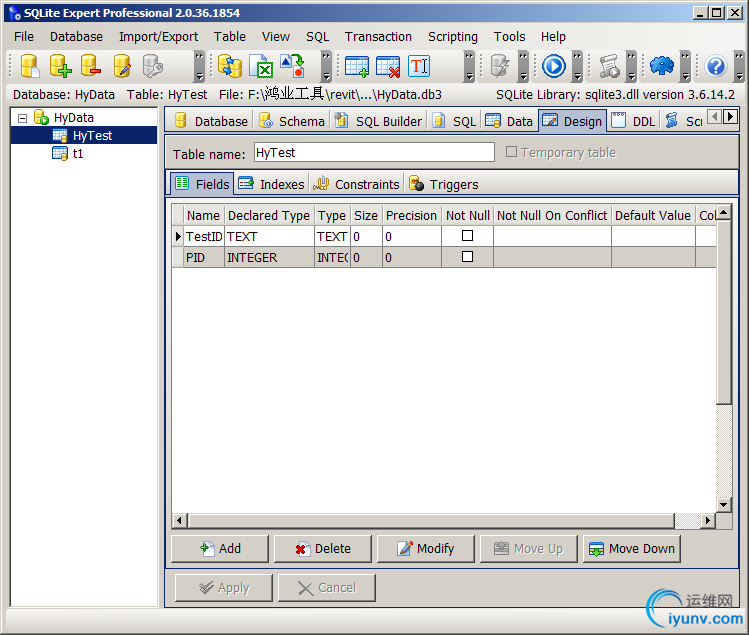Toggle Not Null checkbox for TestID row
The height and width of the screenshot is (635, 749).
click(468, 236)
